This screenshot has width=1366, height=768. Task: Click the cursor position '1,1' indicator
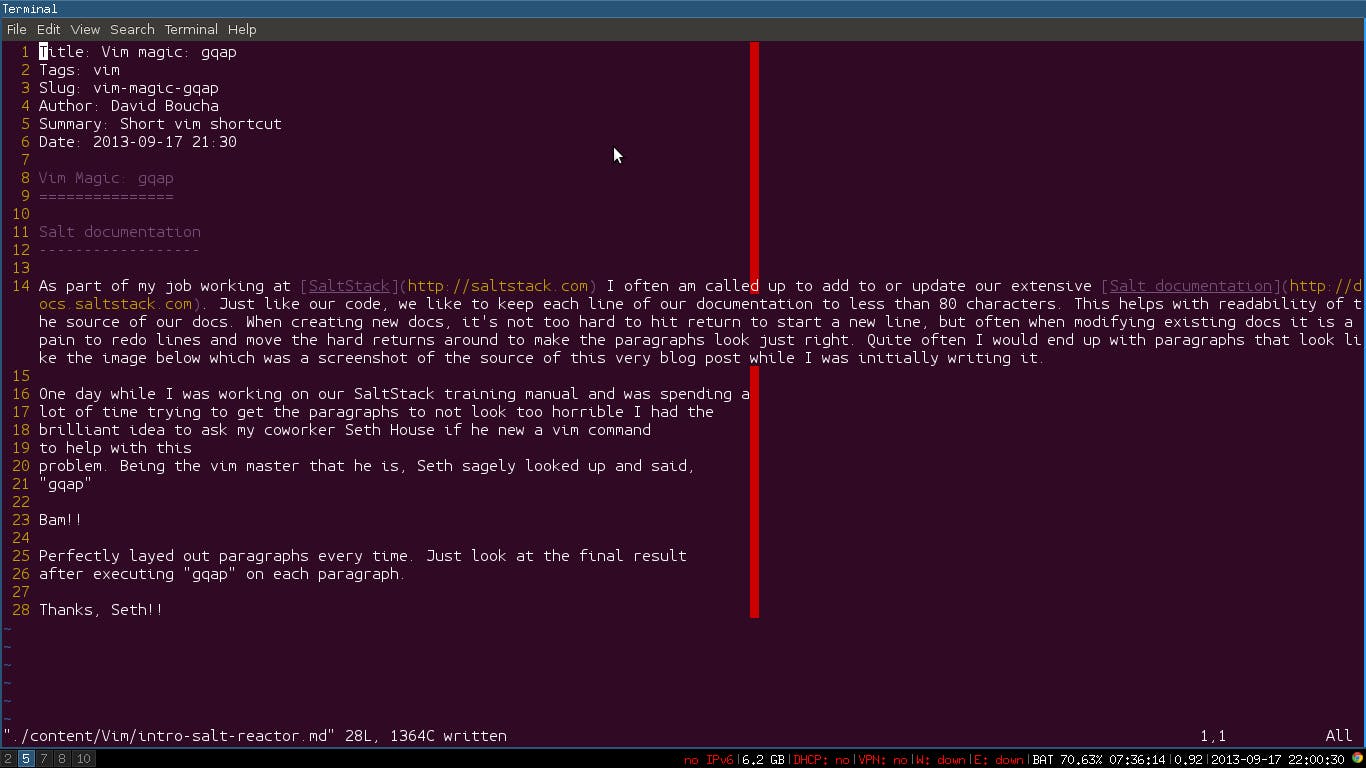[1213, 736]
